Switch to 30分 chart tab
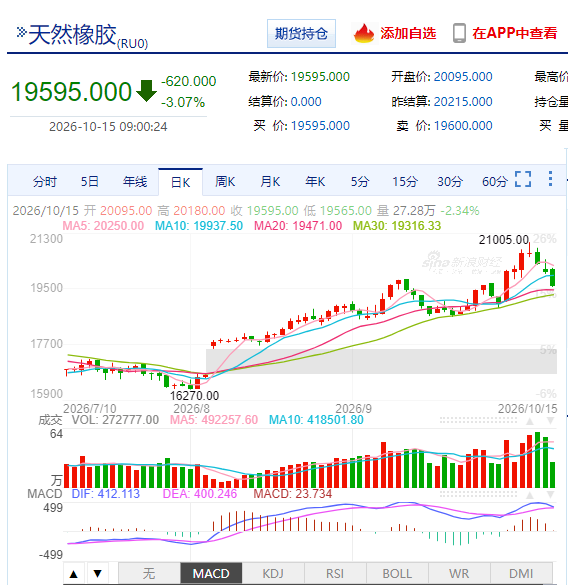Image resolution: width=568 pixels, height=585 pixels. [x=450, y=182]
